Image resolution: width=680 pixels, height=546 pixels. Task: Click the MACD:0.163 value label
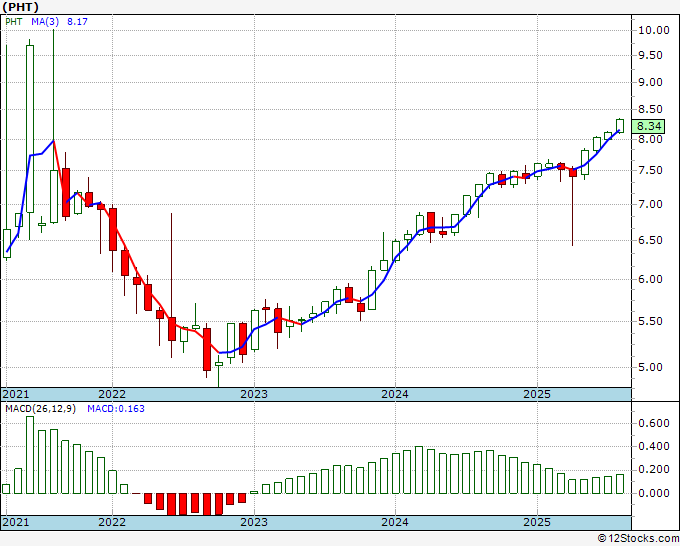(x=116, y=409)
